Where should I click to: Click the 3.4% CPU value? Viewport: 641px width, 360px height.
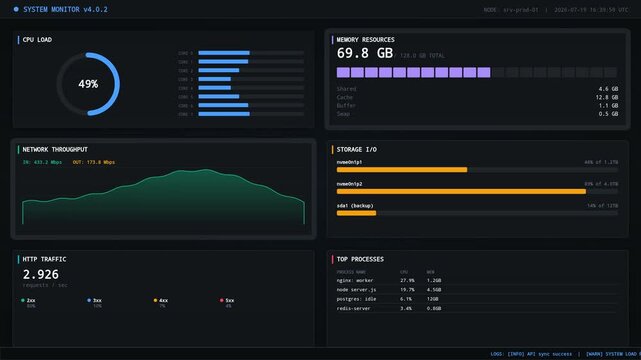tap(406, 309)
